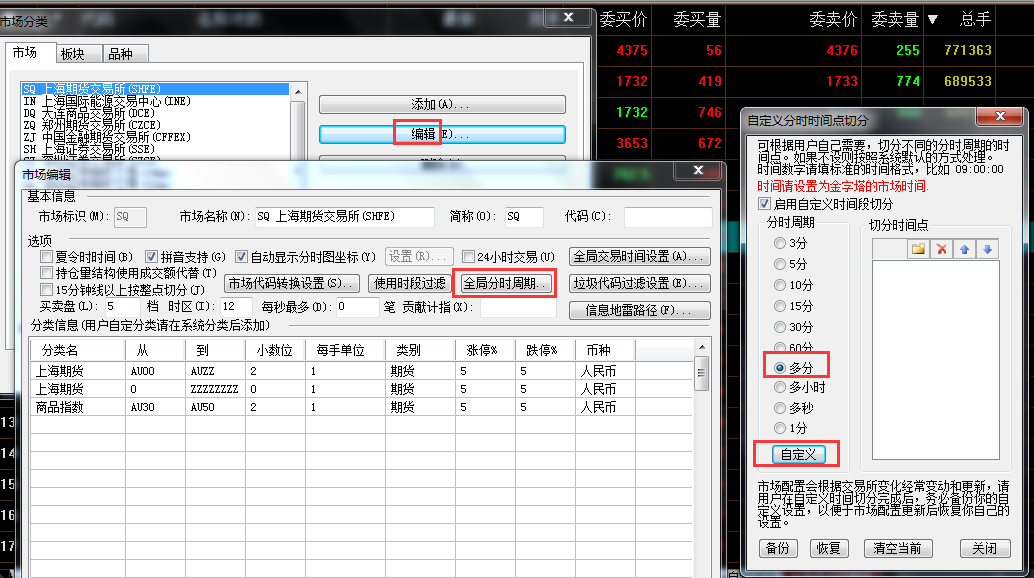Switch to the 品种 tab

point(125,54)
